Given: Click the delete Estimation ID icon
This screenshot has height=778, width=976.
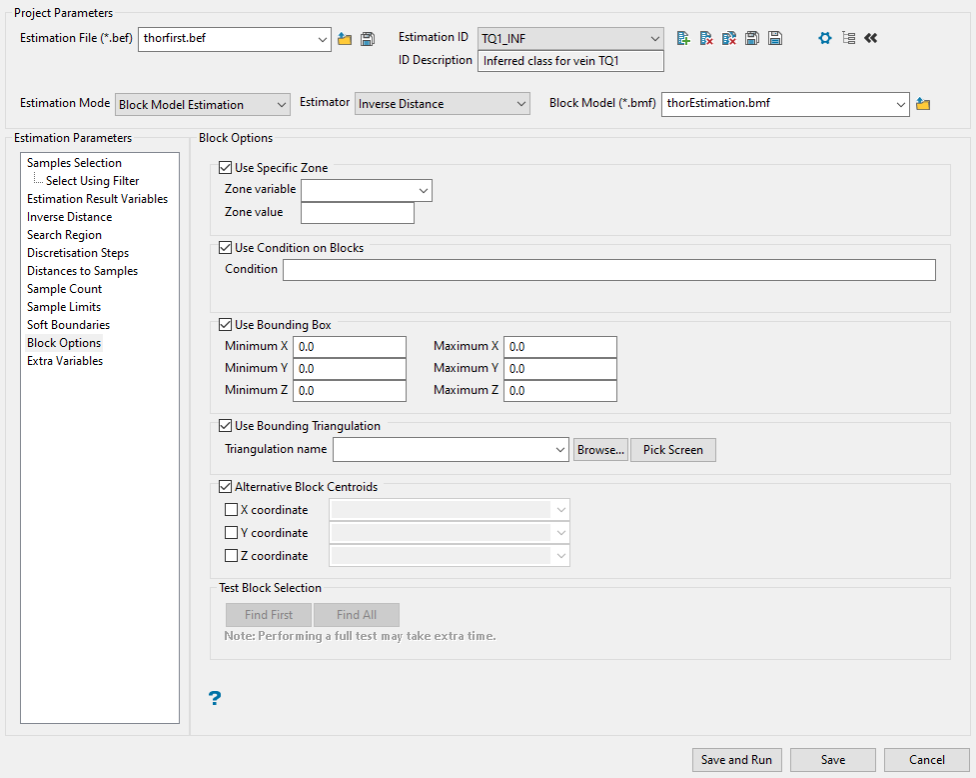Looking at the screenshot, I should (706, 38).
